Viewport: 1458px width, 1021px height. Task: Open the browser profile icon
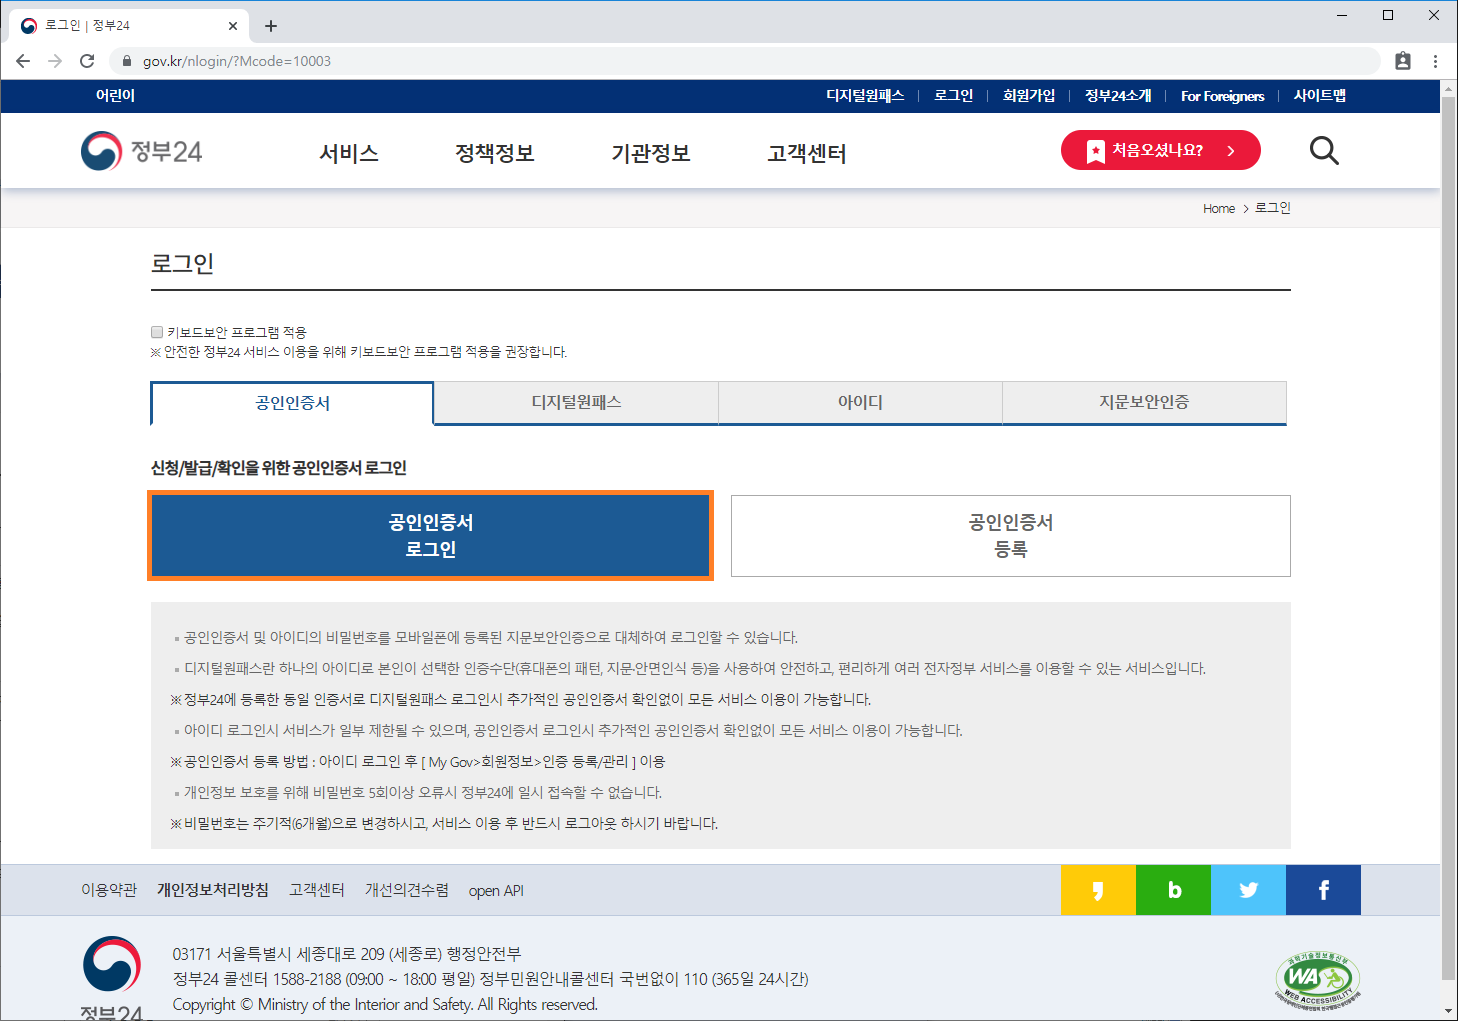(x=1403, y=61)
